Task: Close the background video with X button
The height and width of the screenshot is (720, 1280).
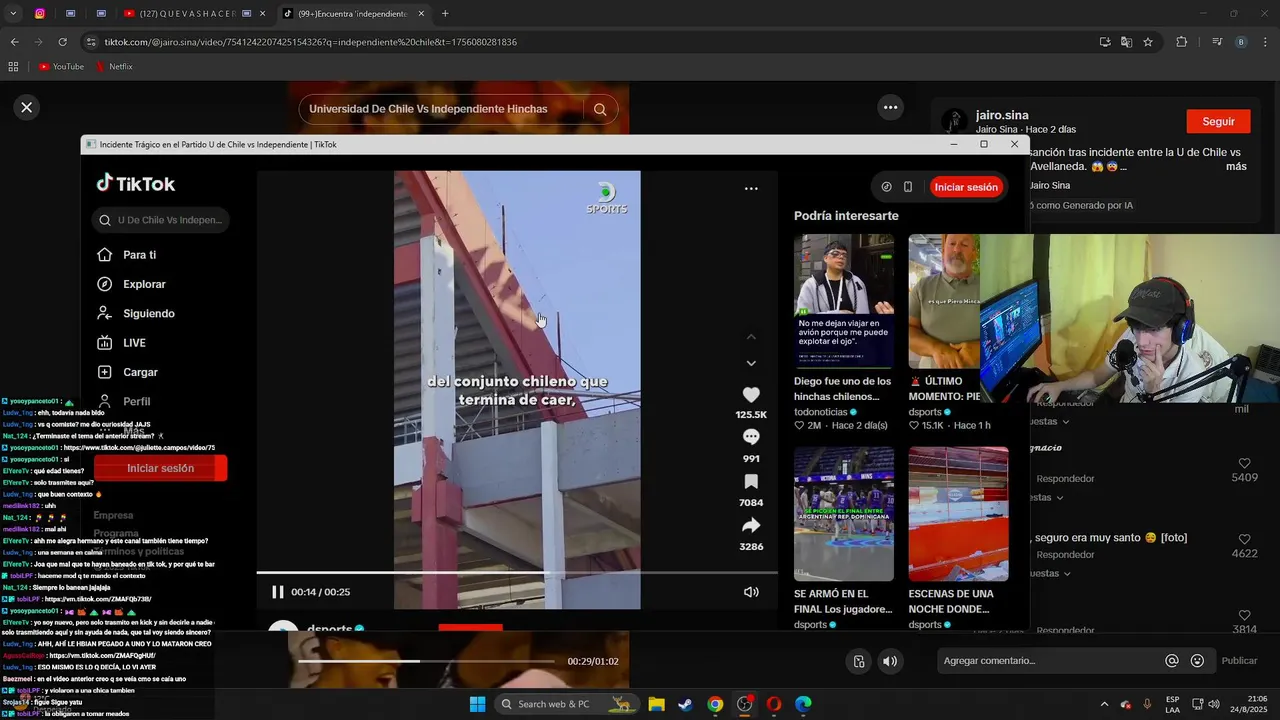Action: pos(27,107)
